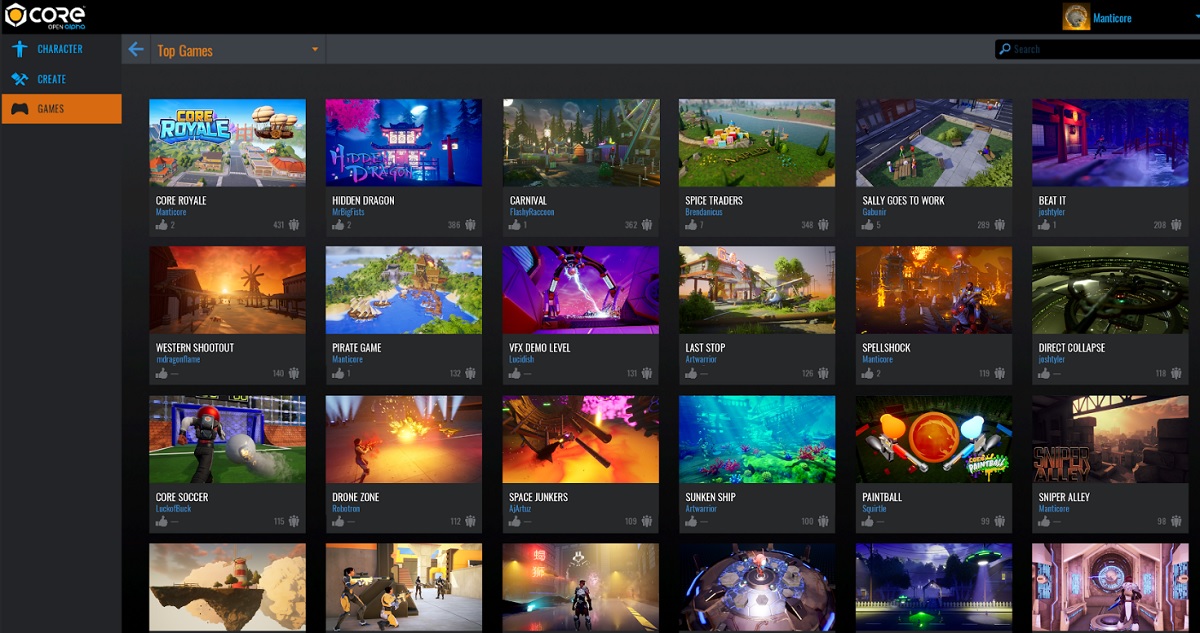Open the Character section in sidebar
The height and width of the screenshot is (633, 1200).
[x=61, y=49]
